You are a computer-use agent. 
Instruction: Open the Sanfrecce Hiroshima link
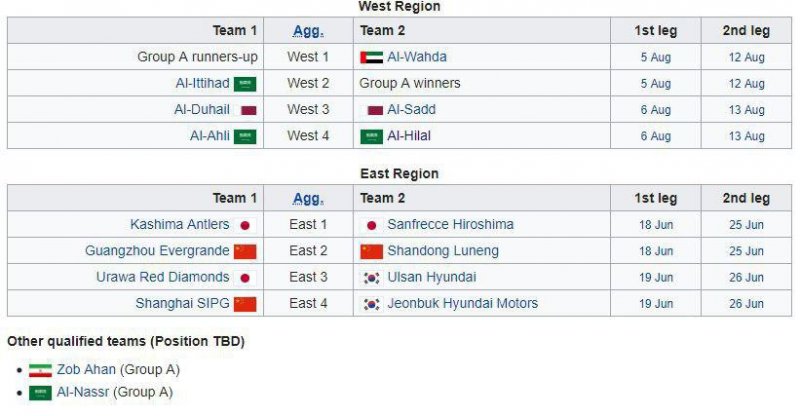(x=450, y=225)
